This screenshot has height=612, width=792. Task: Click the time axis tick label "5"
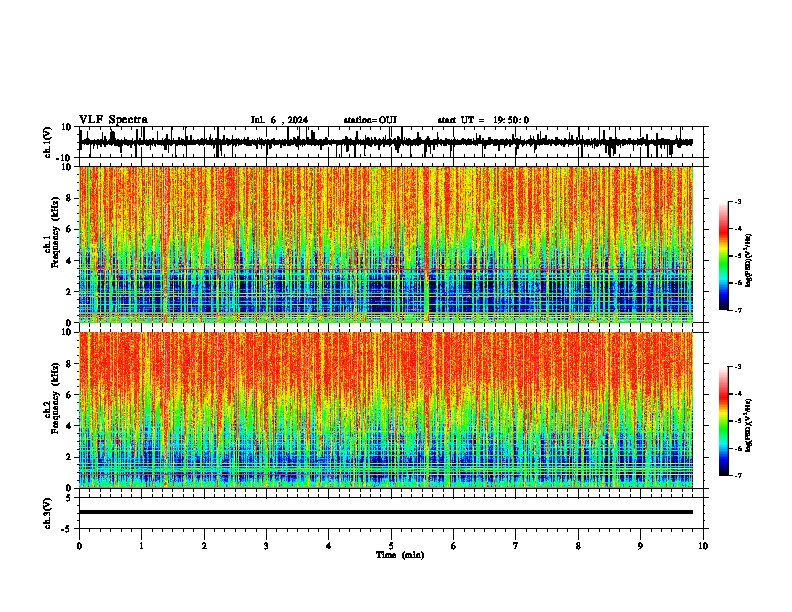tap(391, 546)
